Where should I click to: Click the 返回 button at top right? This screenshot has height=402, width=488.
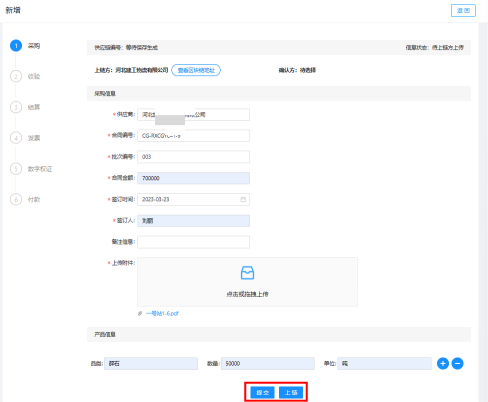click(463, 10)
